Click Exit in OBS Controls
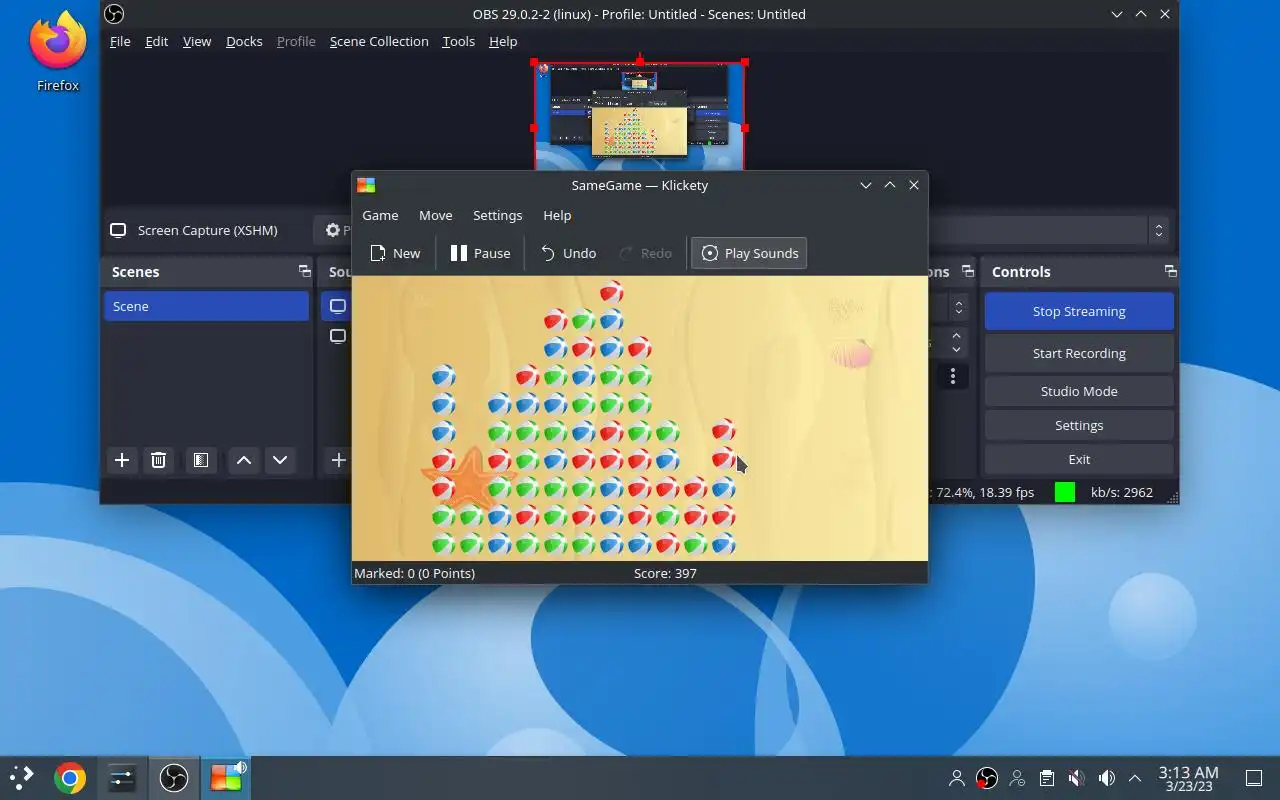 point(1079,459)
